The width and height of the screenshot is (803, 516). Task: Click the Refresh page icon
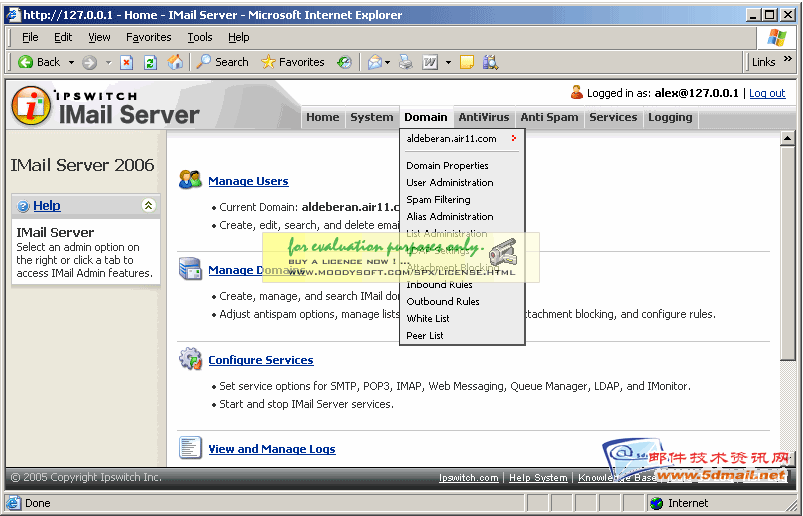click(151, 62)
